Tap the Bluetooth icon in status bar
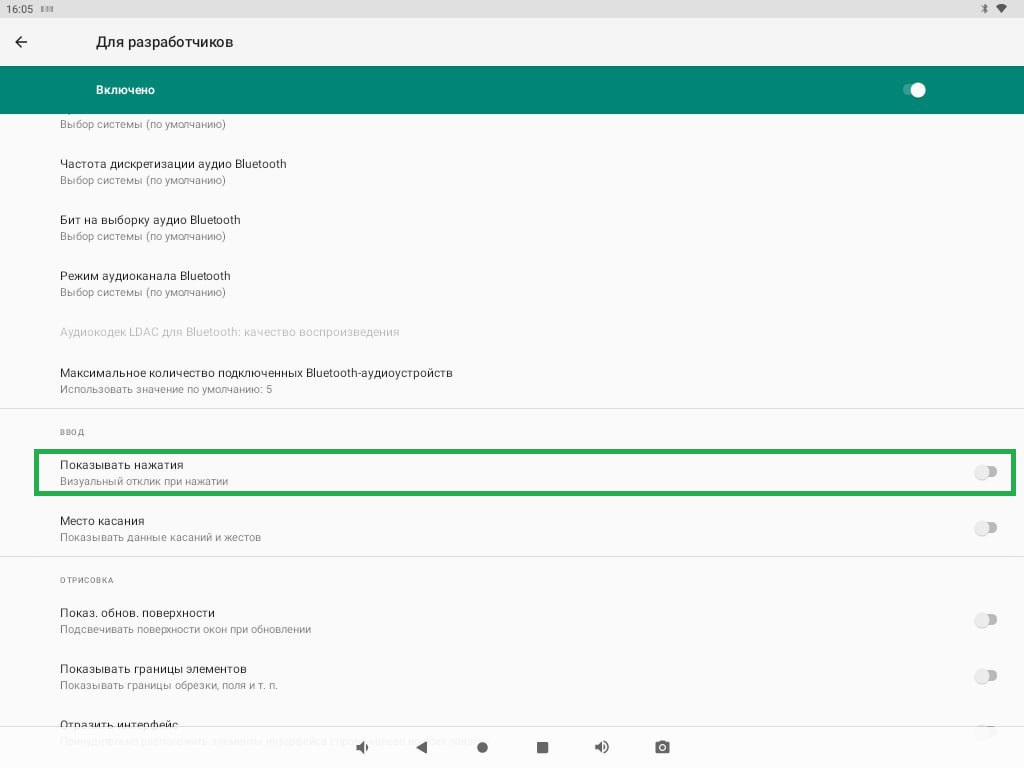 984,8
